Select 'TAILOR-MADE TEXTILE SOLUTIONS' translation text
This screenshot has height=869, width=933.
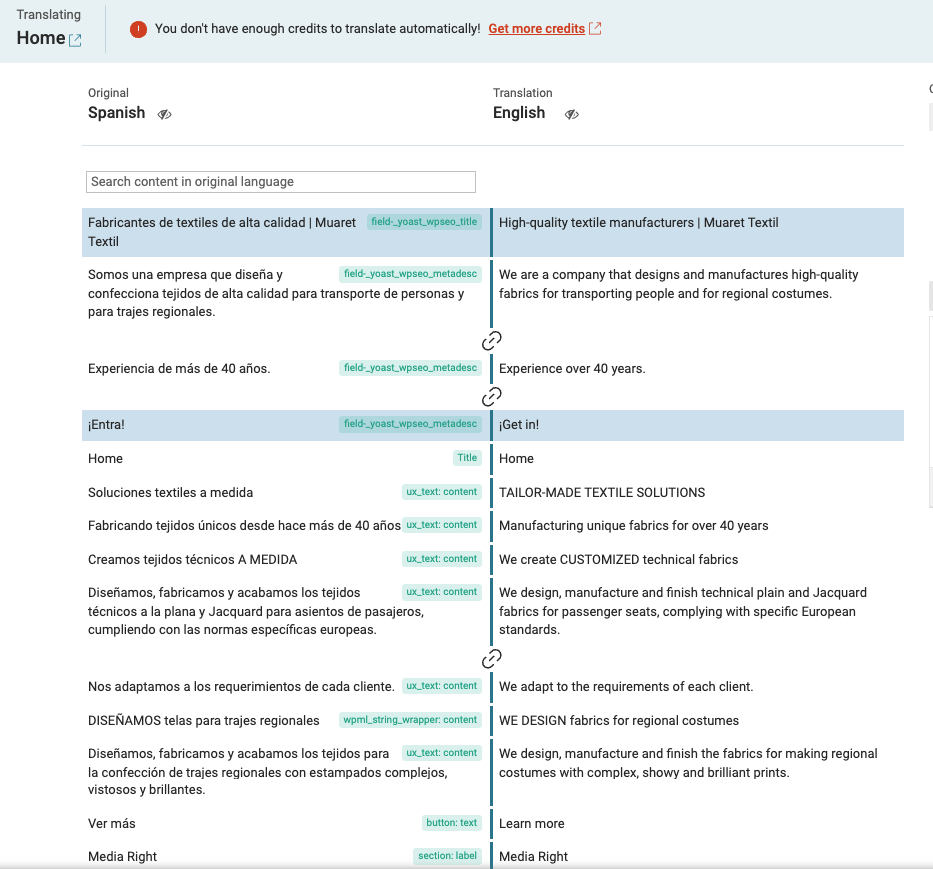click(602, 493)
